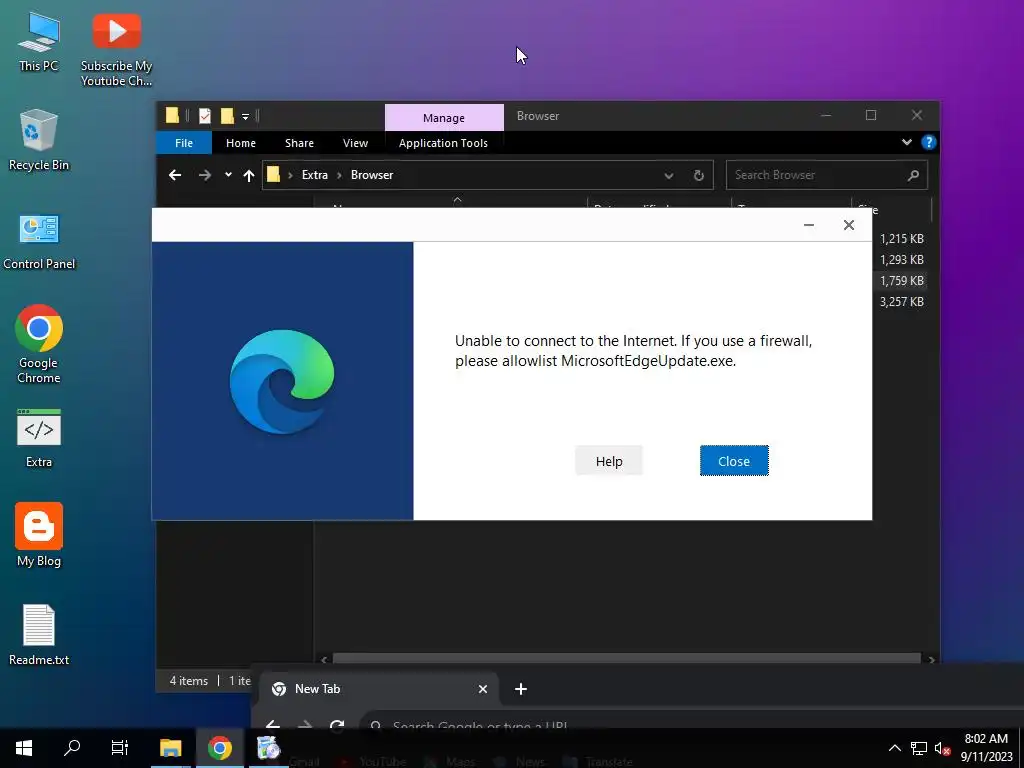Image resolution: width=1024 pixels, height=768 pixels.
Task: Select the Extra desktop shortcut
Action: 39,438
